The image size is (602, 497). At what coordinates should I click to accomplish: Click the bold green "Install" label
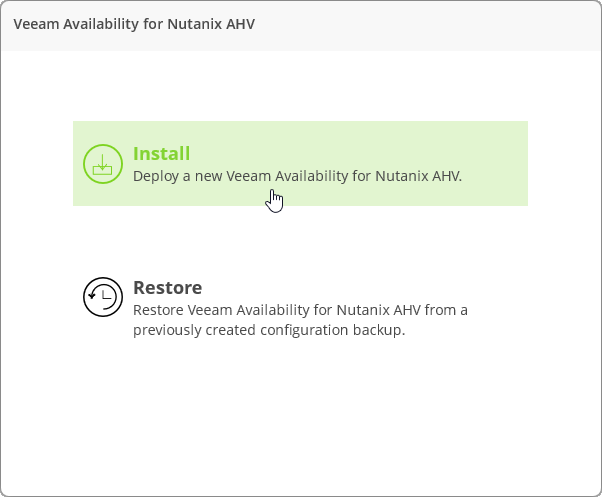click(161, 154)
